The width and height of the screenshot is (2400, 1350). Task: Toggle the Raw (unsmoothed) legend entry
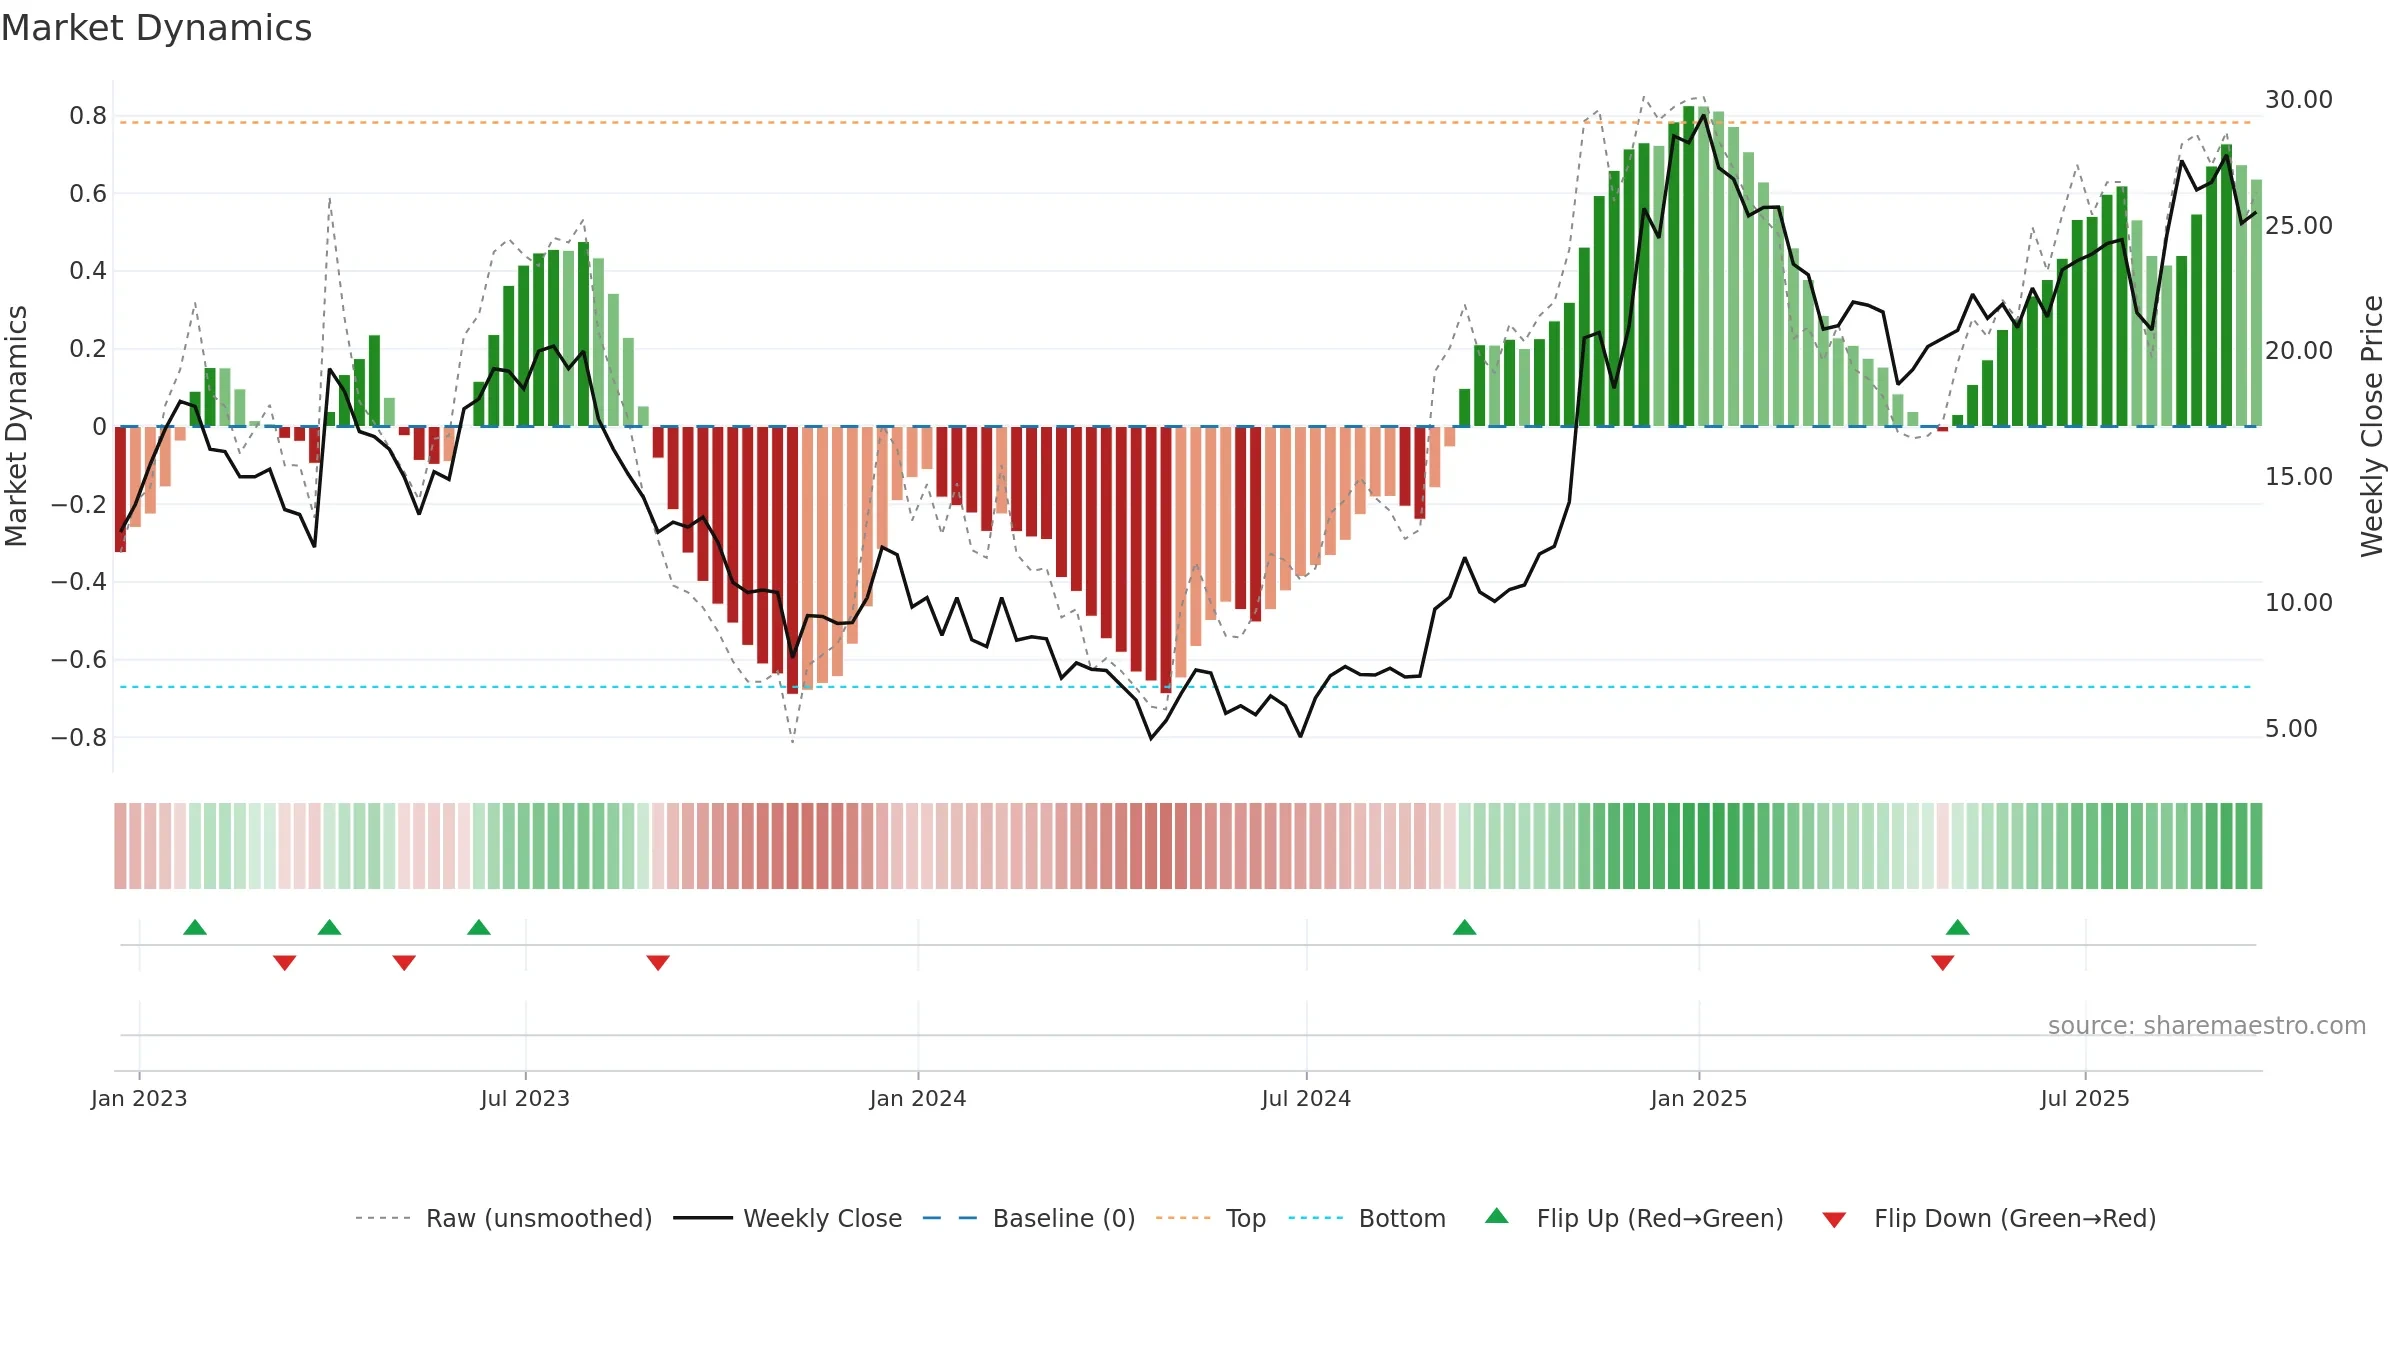pyautogui.click(x=504, y=1218)
